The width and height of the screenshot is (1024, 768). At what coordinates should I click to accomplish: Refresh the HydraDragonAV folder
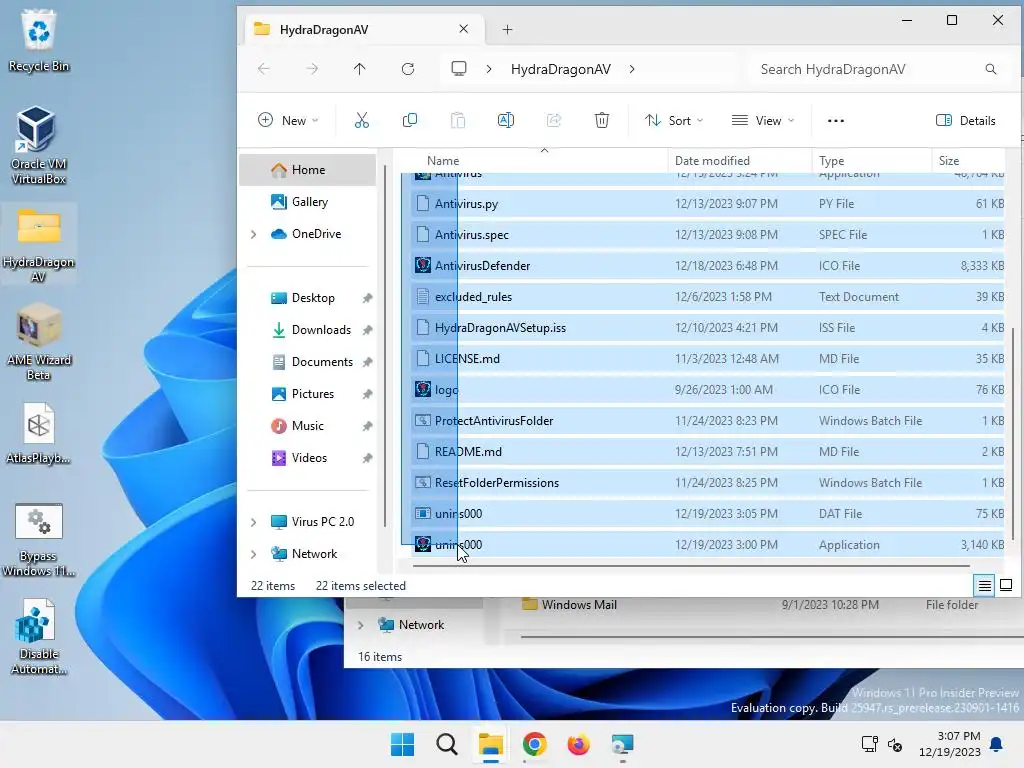tap(408, 69)
